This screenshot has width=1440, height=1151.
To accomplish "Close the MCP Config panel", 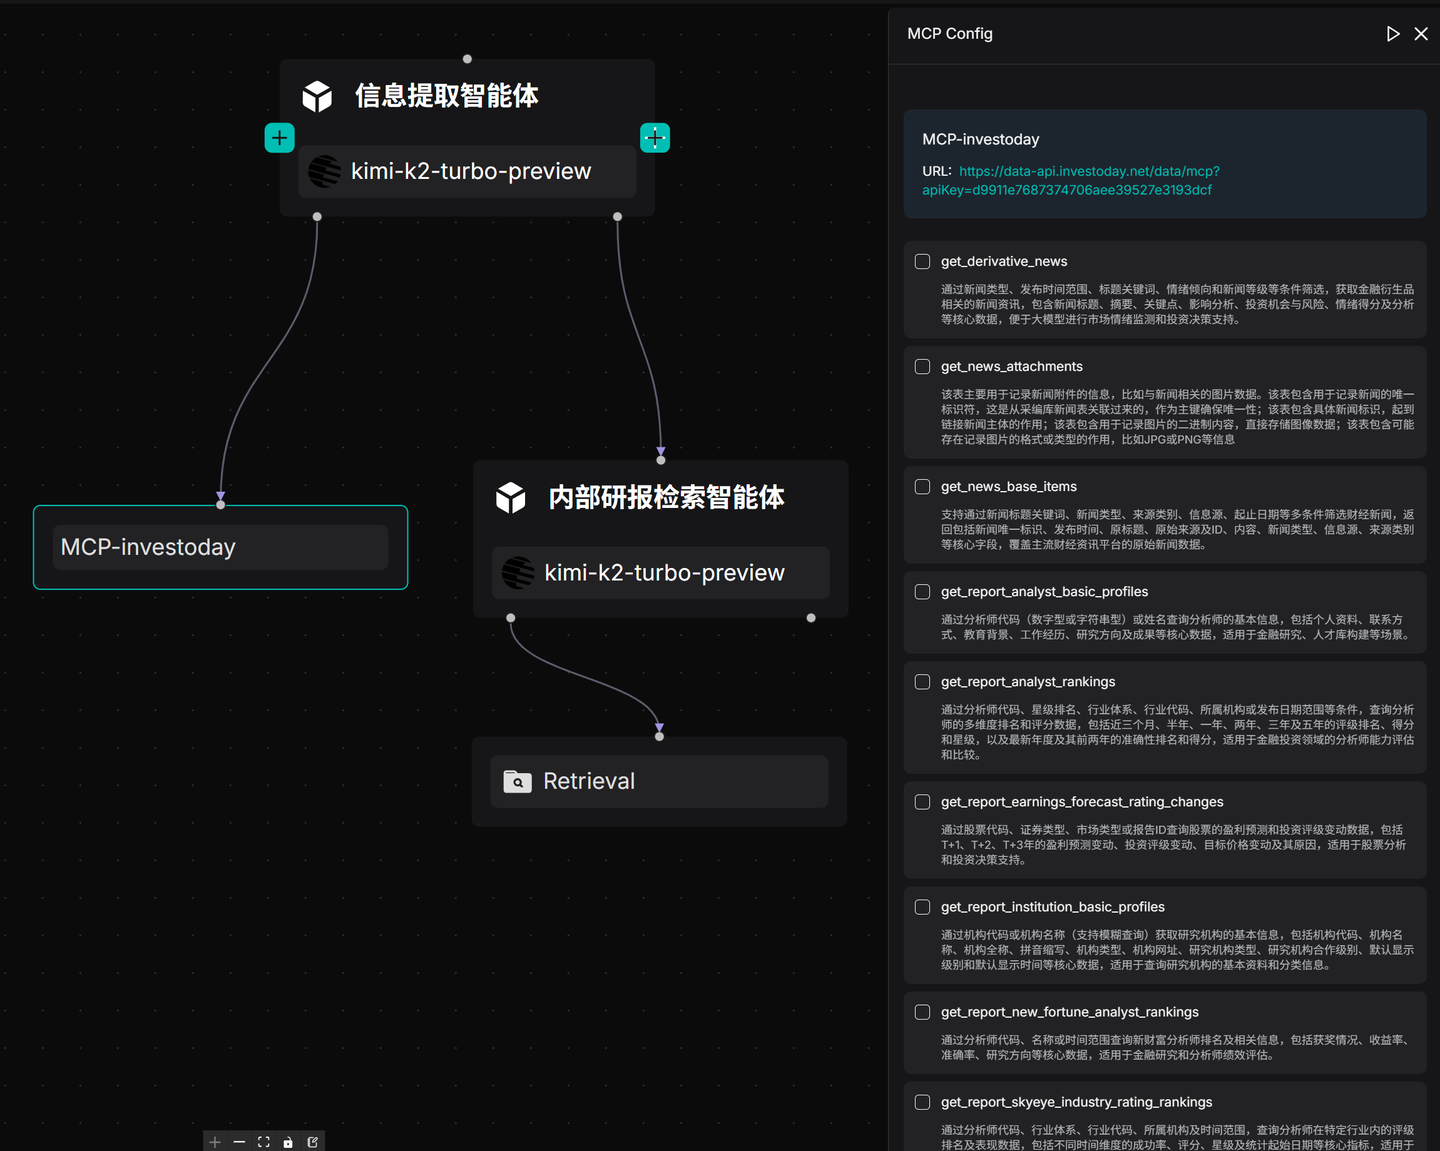I will click(1421, 33).
